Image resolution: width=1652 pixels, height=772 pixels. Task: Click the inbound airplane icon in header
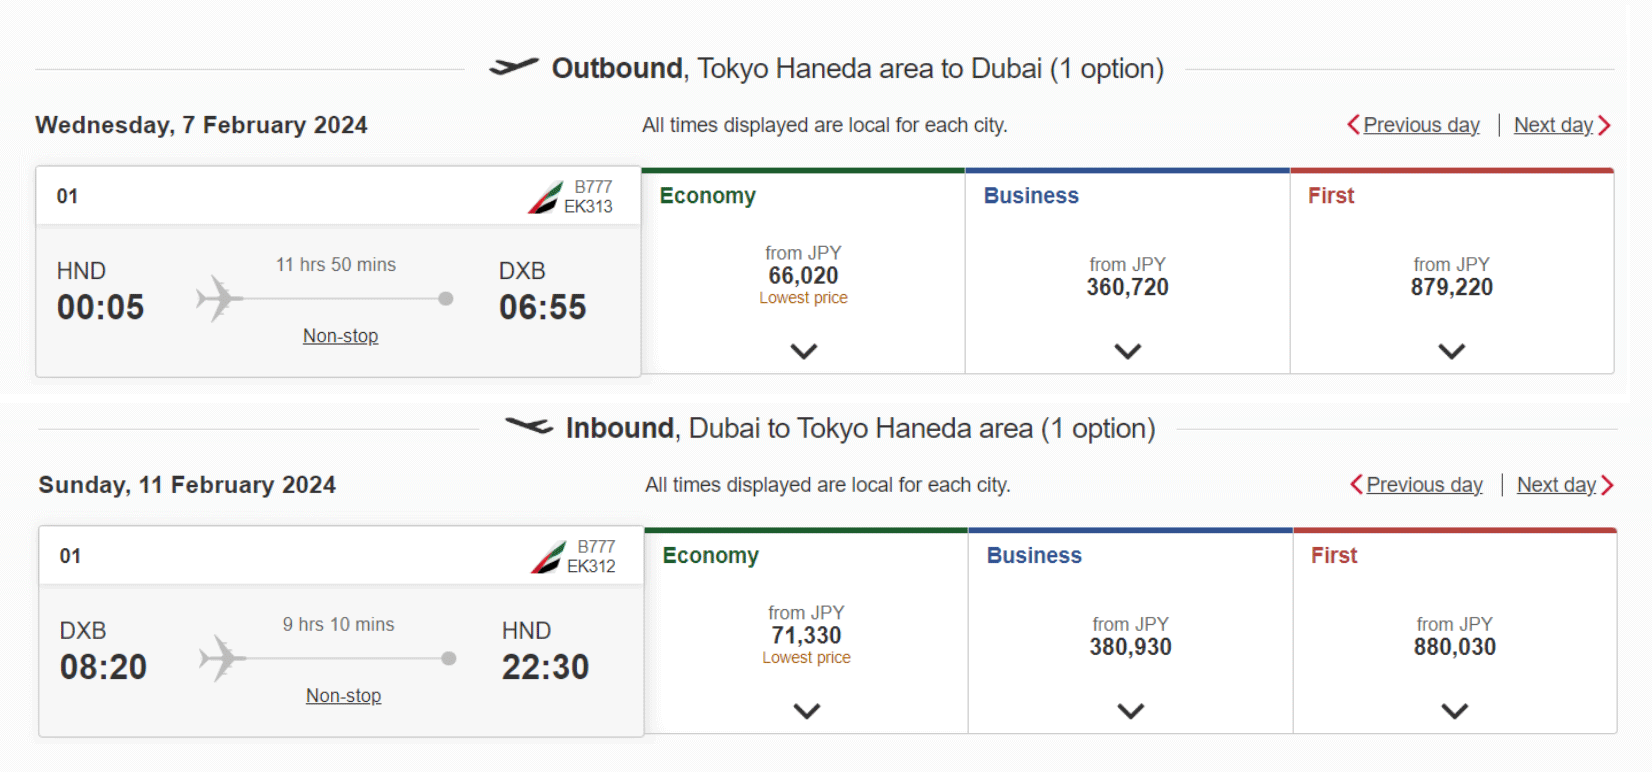[x=529, y=427]
